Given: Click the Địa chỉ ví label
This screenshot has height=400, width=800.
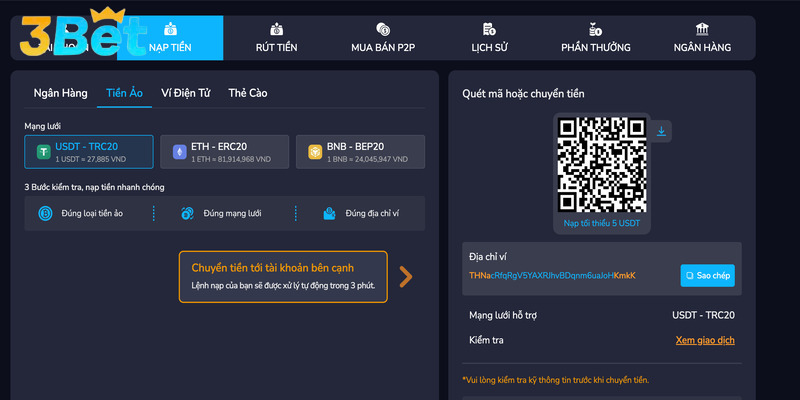Looking at the screenshot, I should (488, 257).
